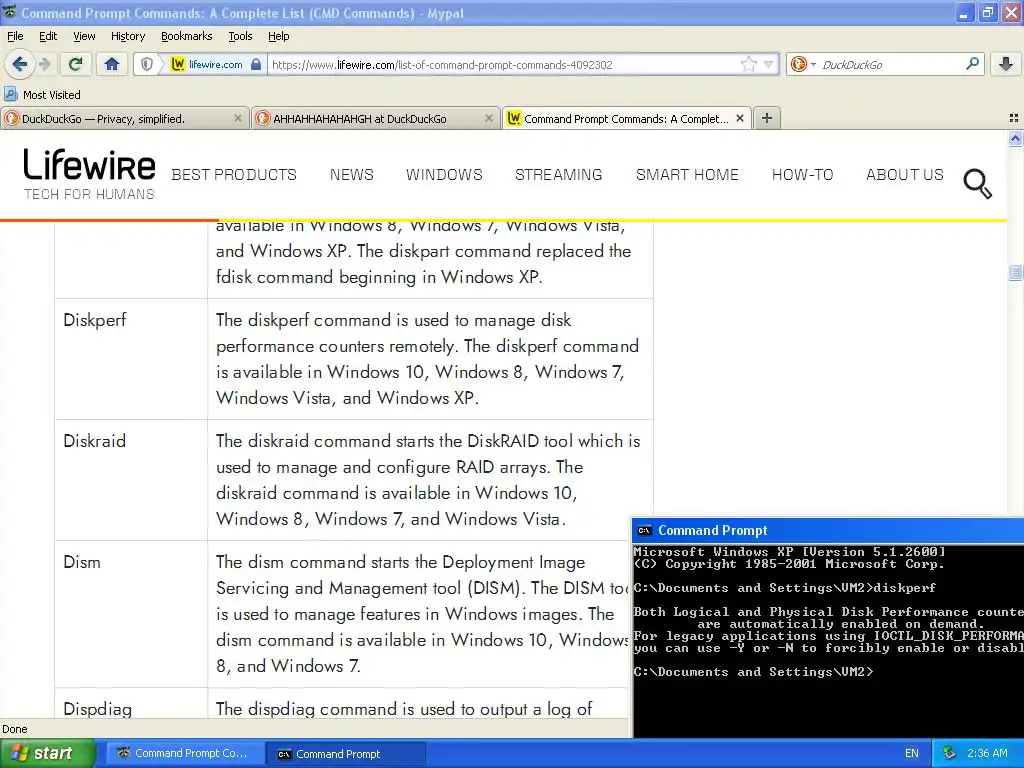The image size is (1024, 768).
Task: Click the tracking protection shield icon
Action: point(147,64)
